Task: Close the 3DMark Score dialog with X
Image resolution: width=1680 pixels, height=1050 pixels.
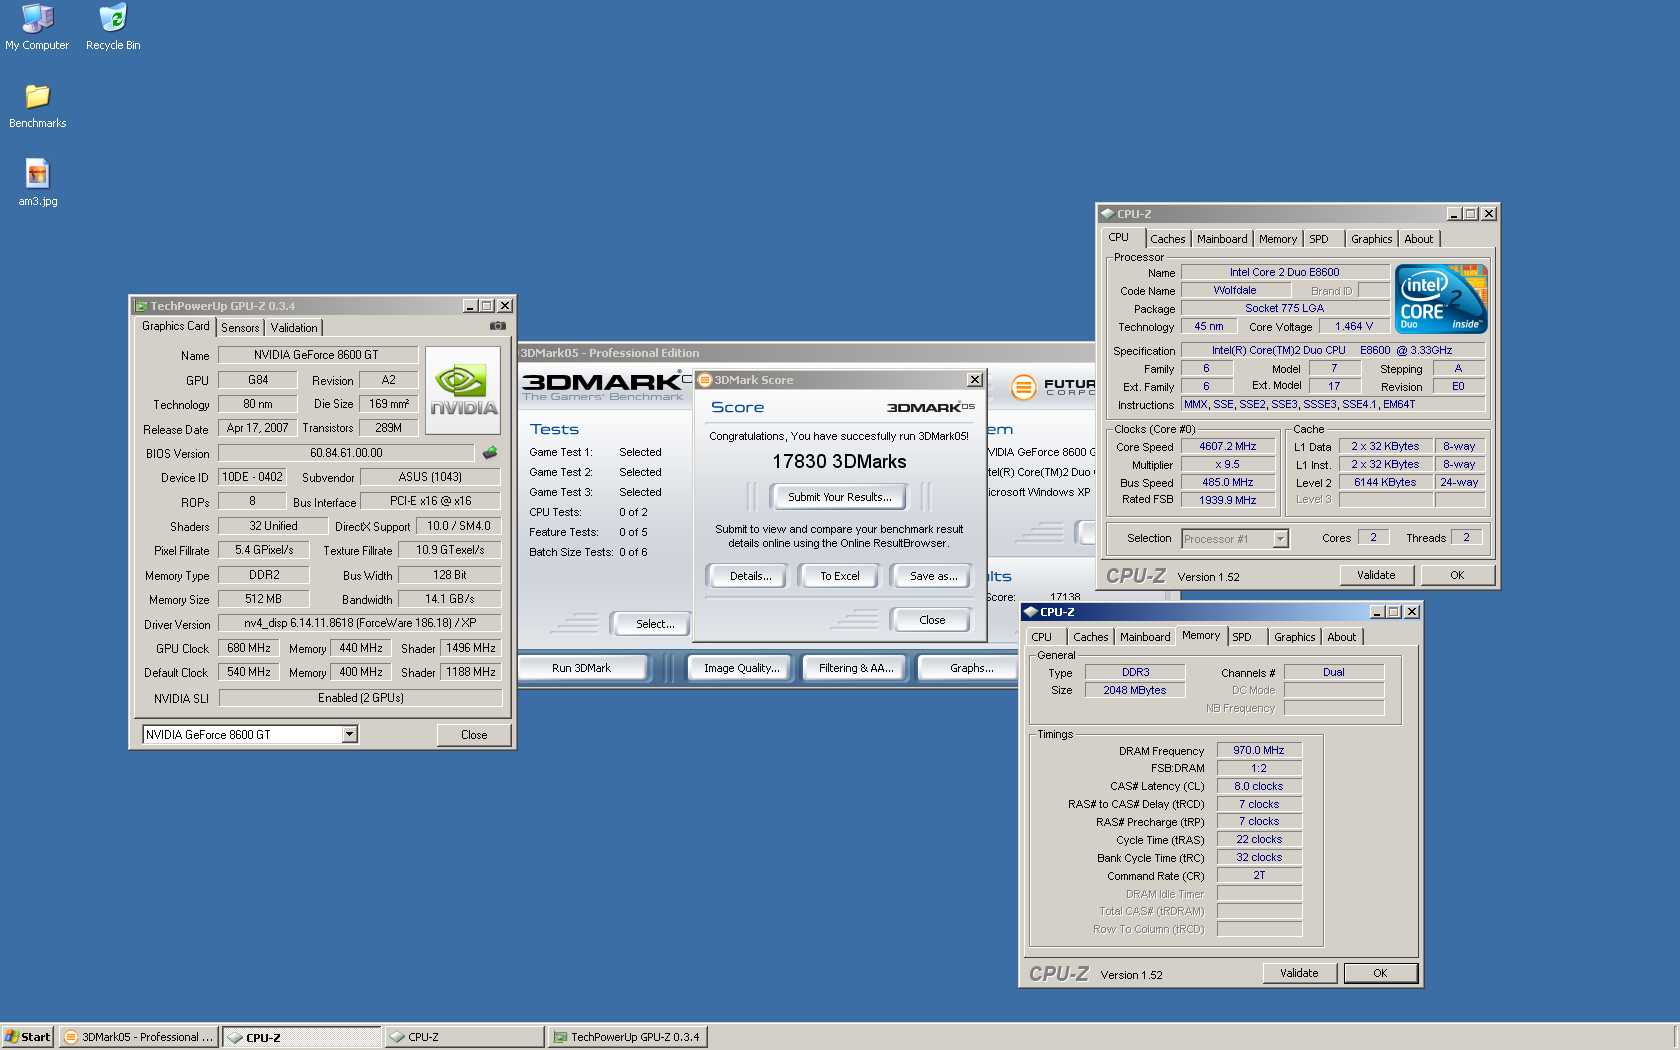Action: [x=975, y=380]
